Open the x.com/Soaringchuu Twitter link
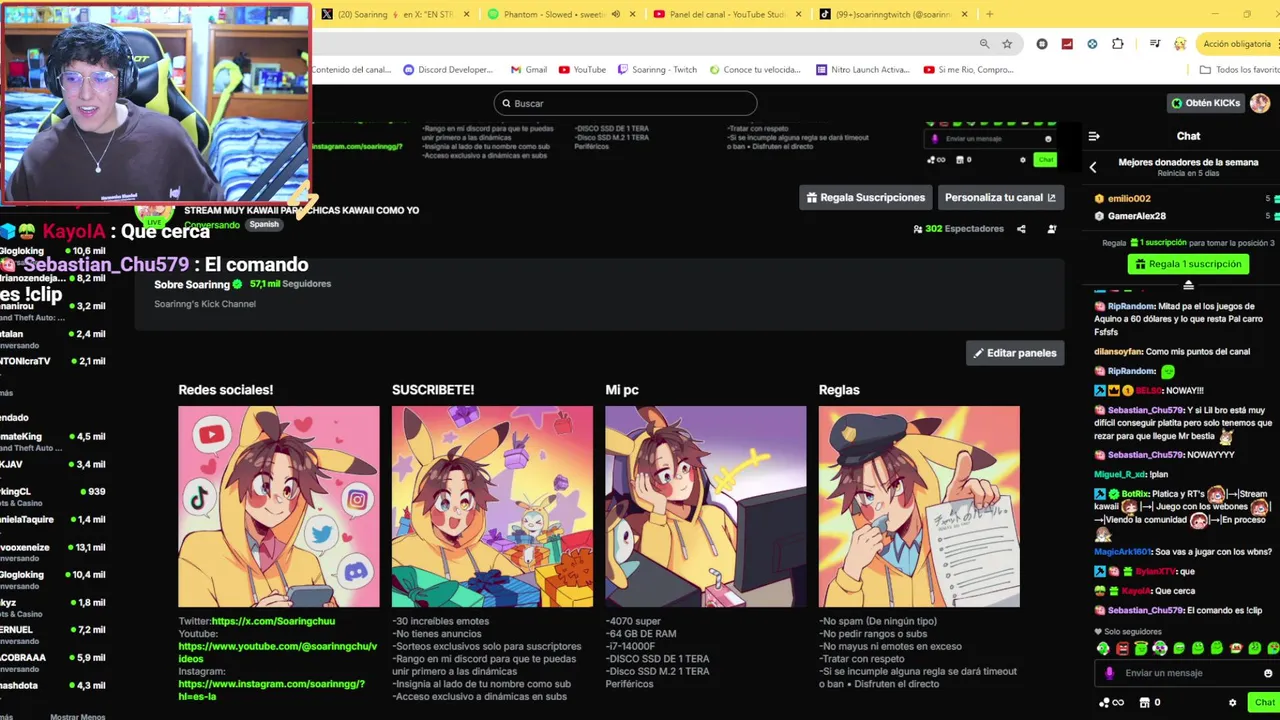Viewport: 1280px width, 720px height. 273,621
